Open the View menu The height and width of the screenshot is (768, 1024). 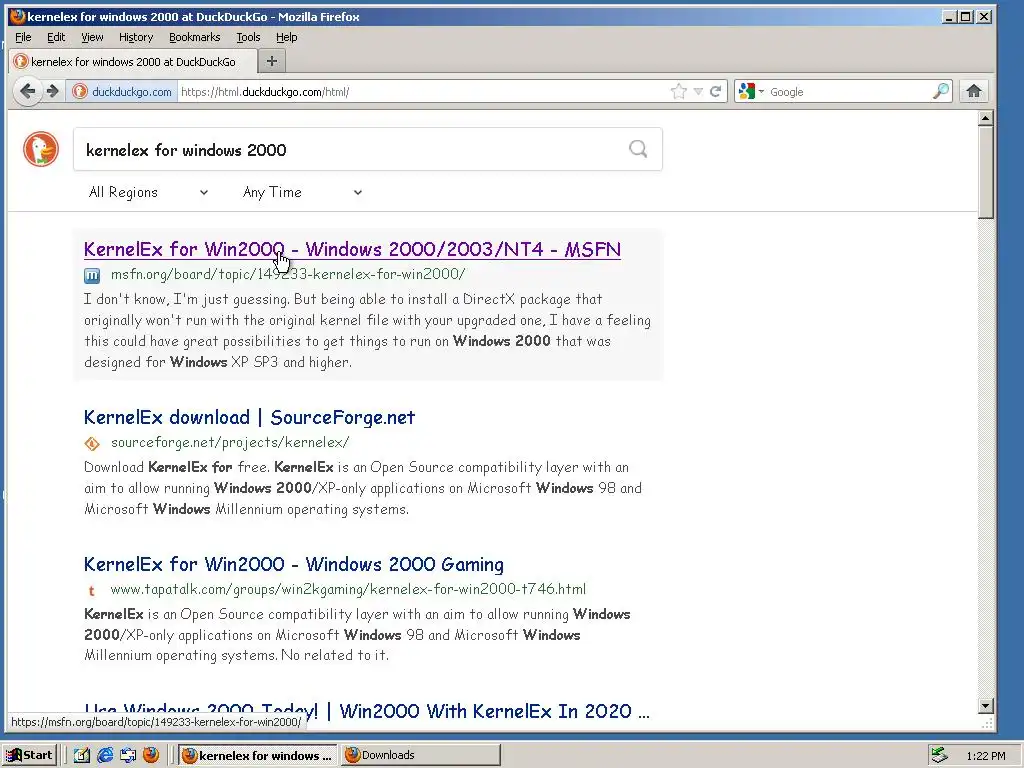92,37
